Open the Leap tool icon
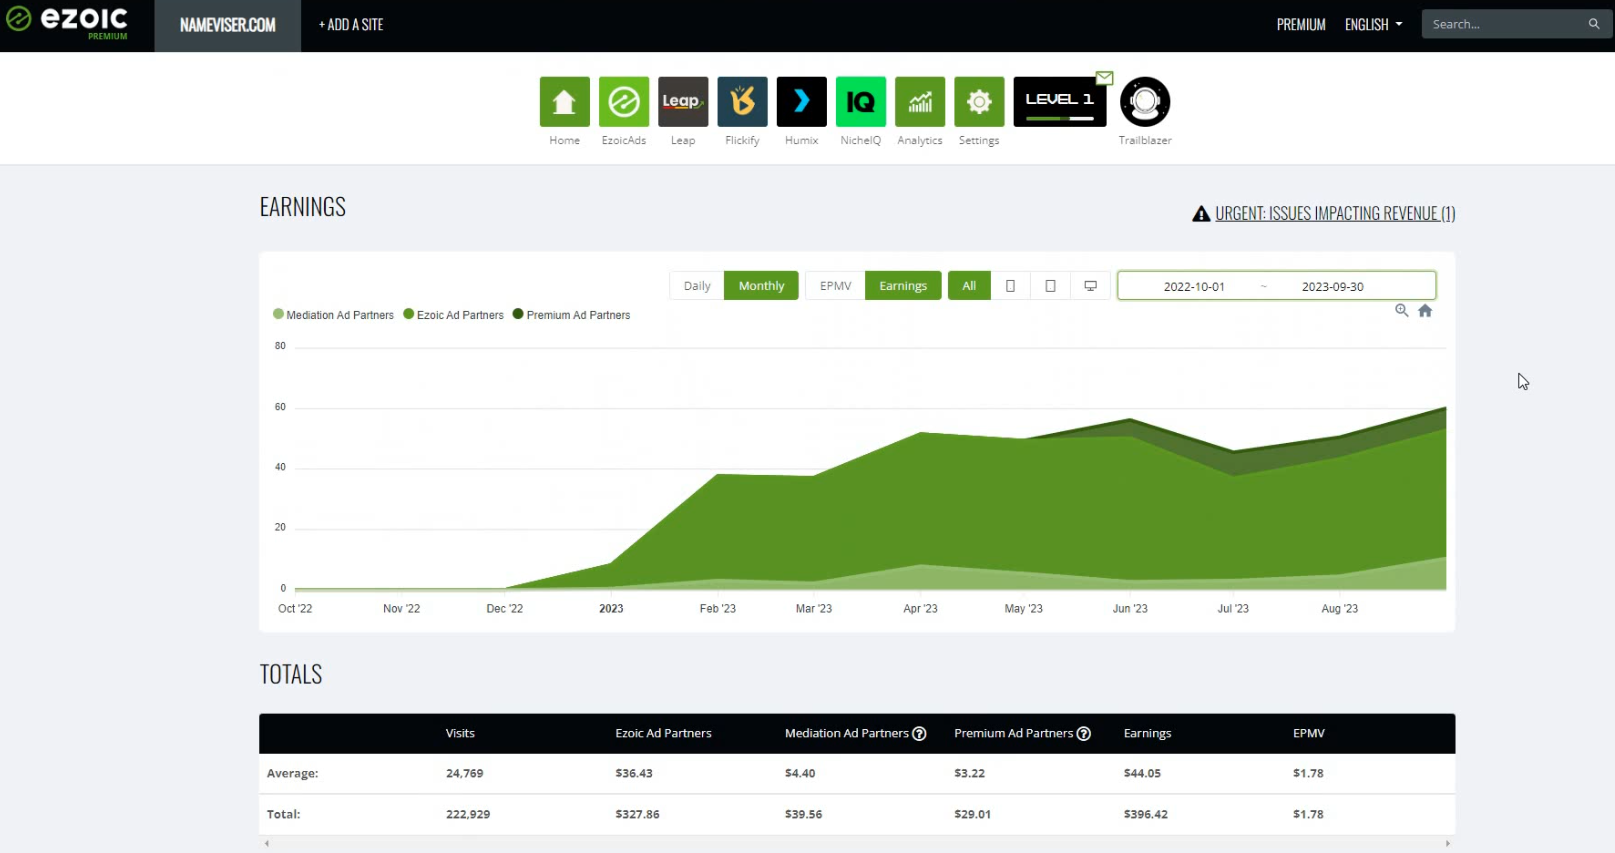 tap(683, 101)
